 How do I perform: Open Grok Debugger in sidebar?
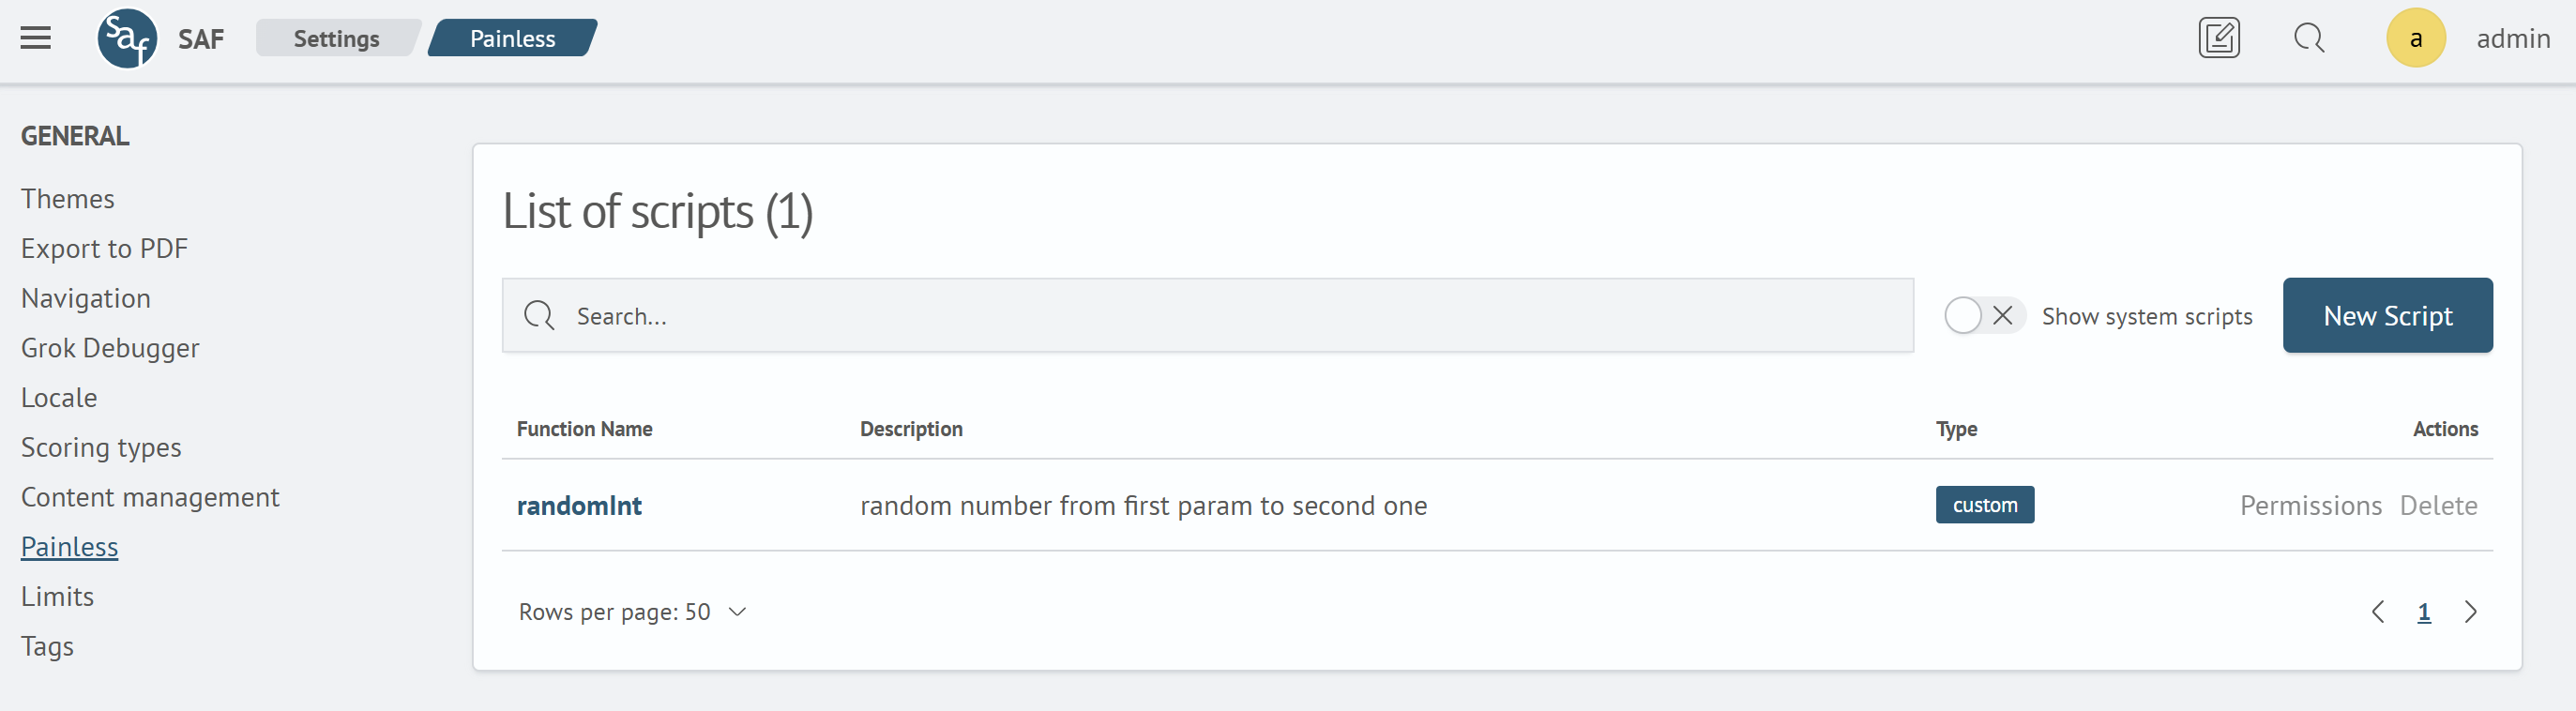tap(110, 348)
